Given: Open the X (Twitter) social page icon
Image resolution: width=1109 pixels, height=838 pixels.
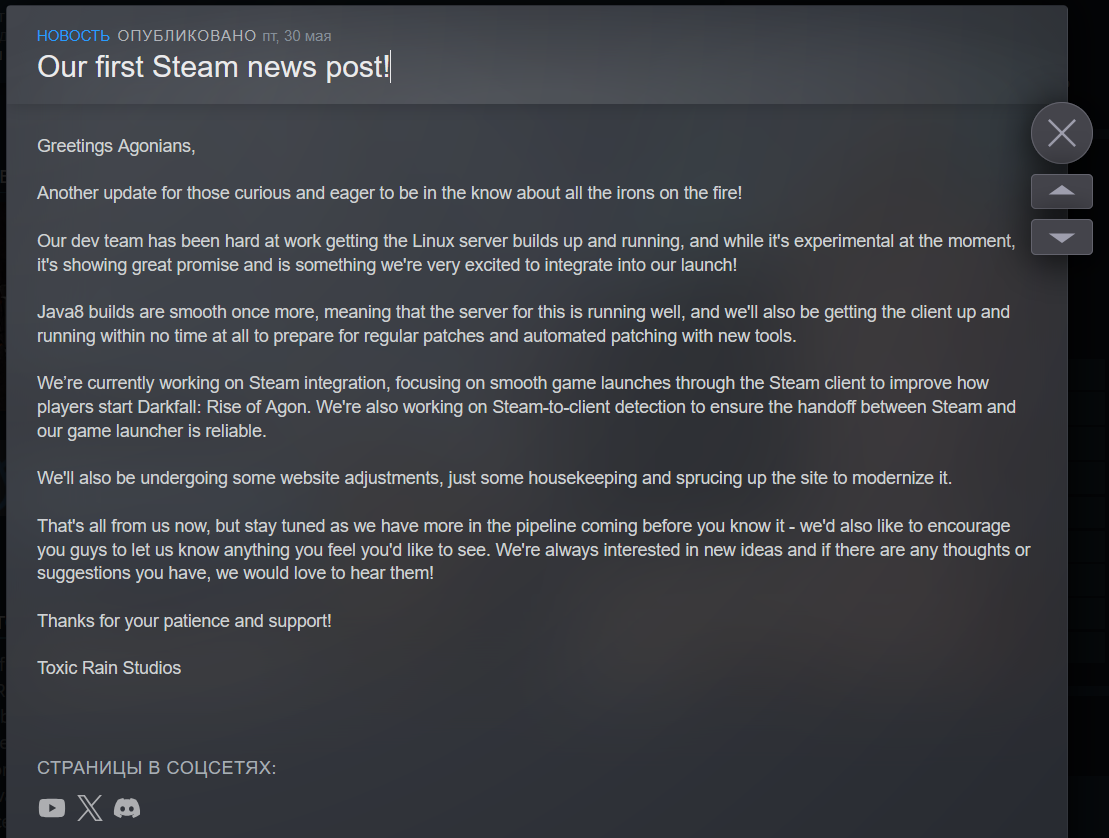Looking at the screenshot, I should (x=90, y=808).
